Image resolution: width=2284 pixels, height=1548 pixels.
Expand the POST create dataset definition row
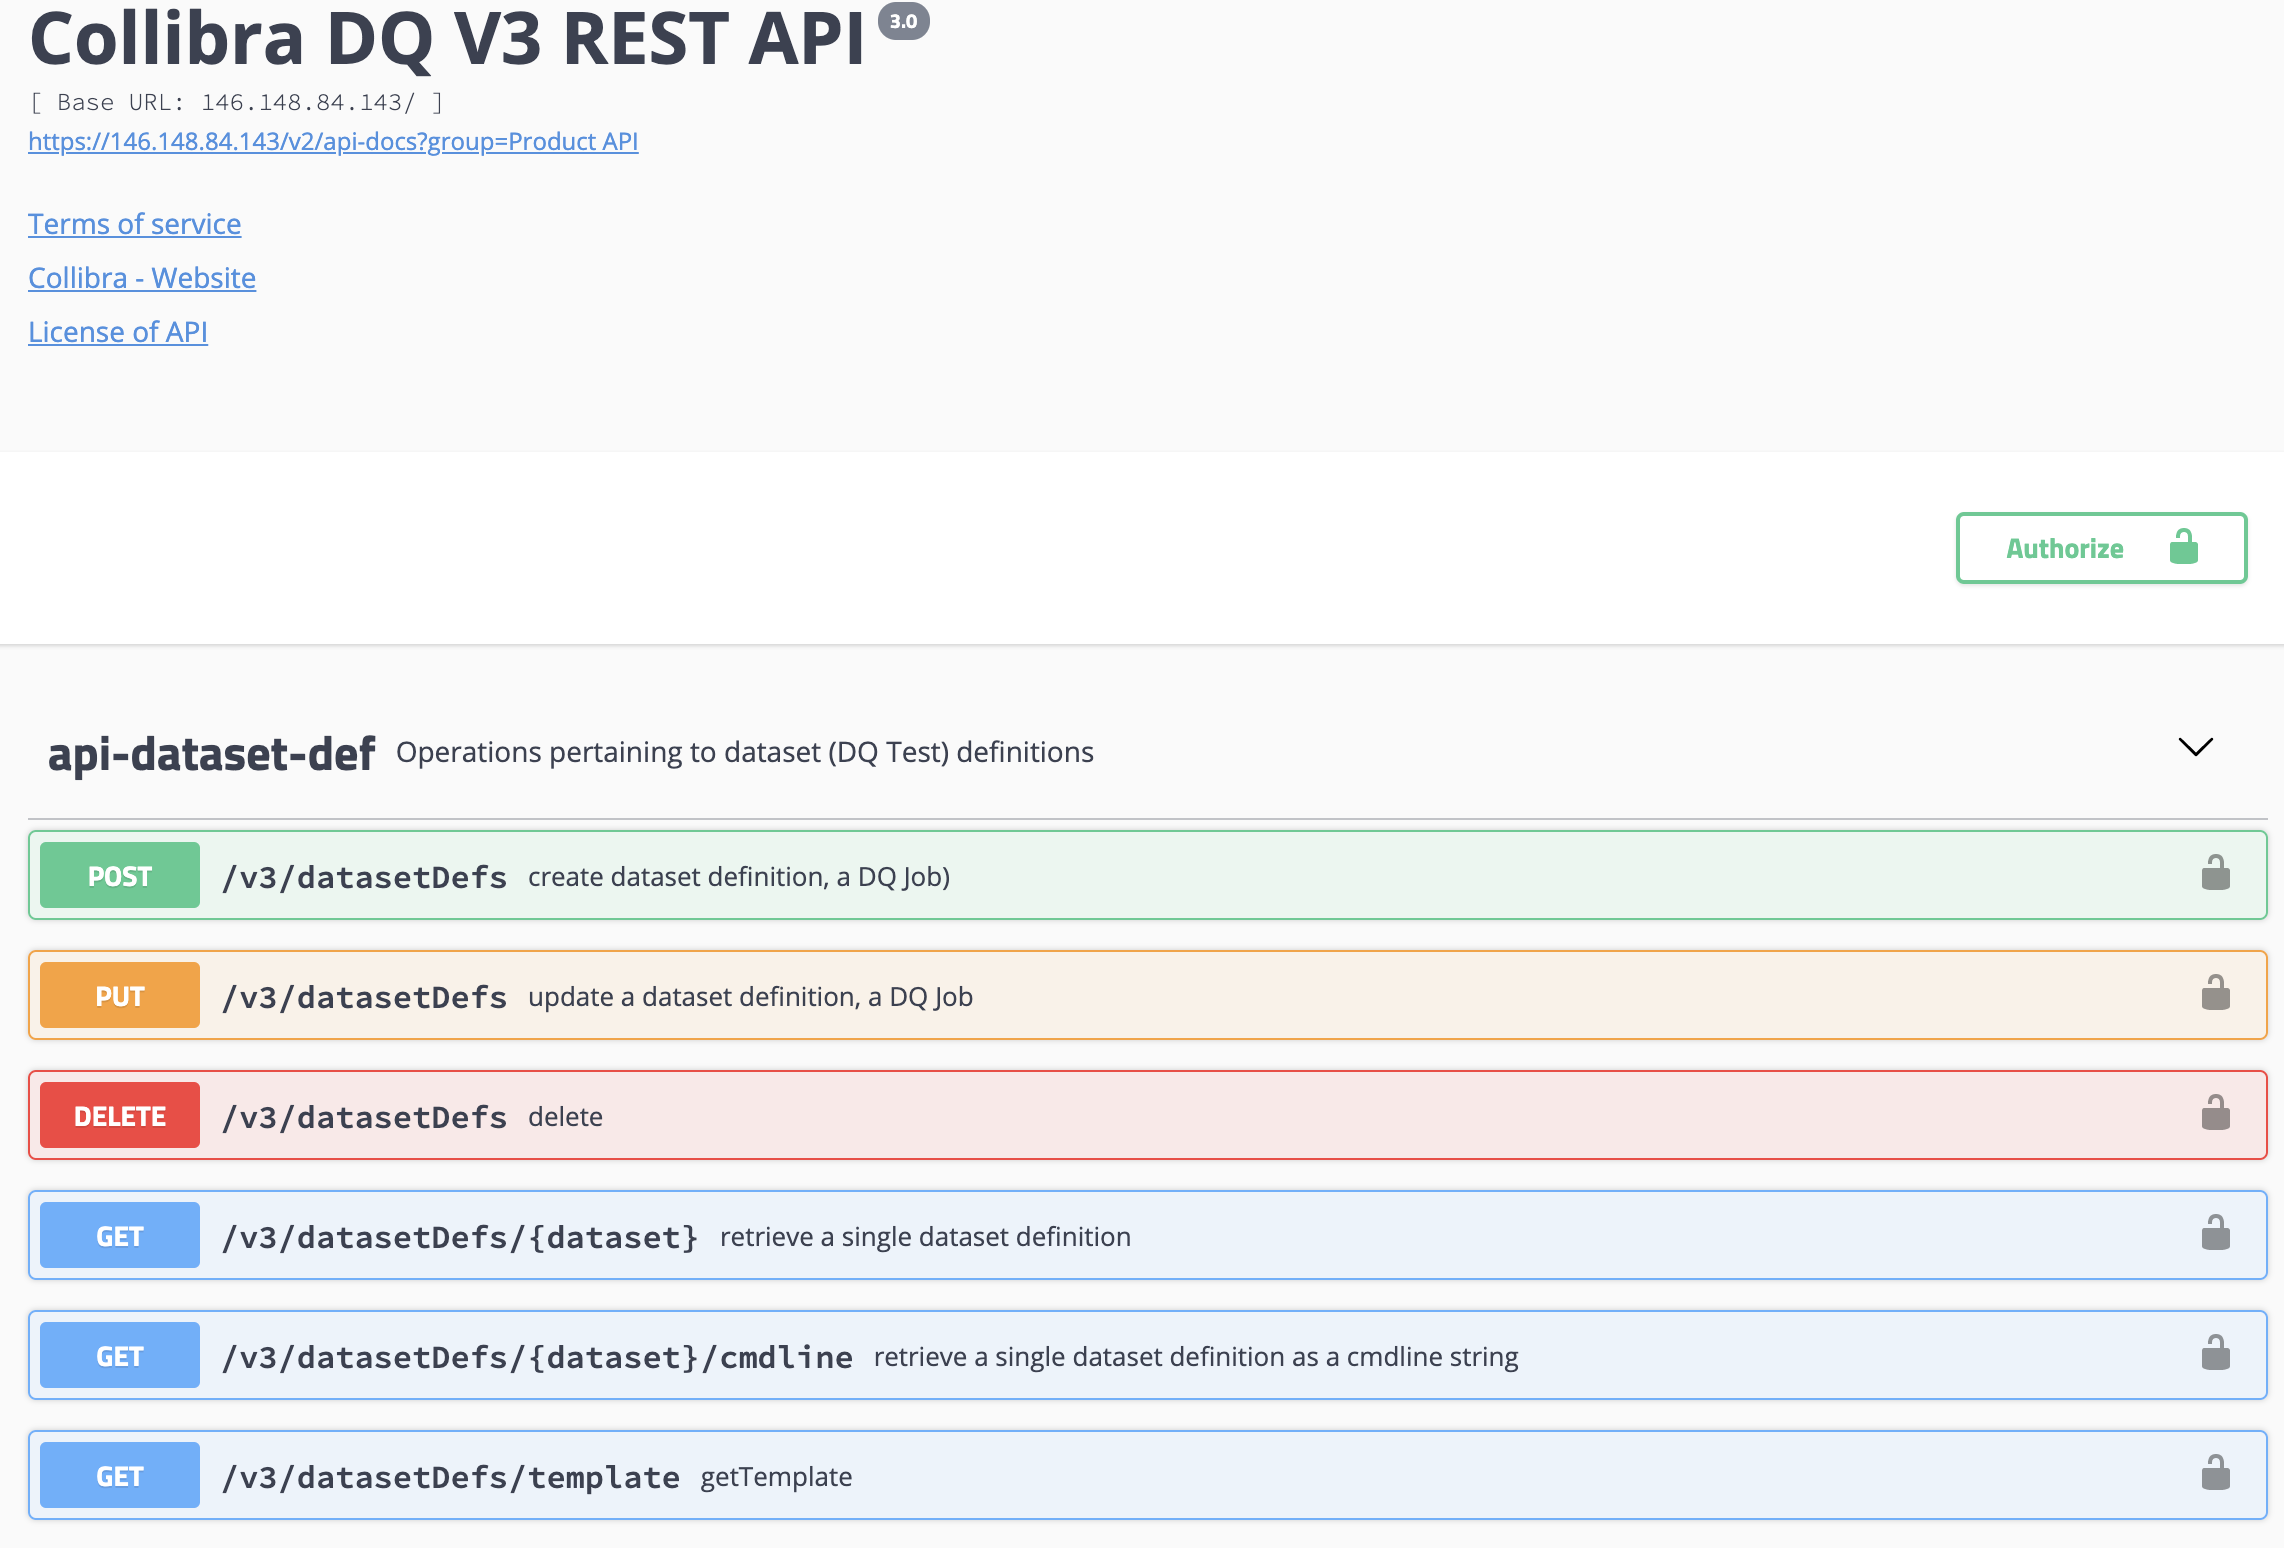[x=1148, y=875]
